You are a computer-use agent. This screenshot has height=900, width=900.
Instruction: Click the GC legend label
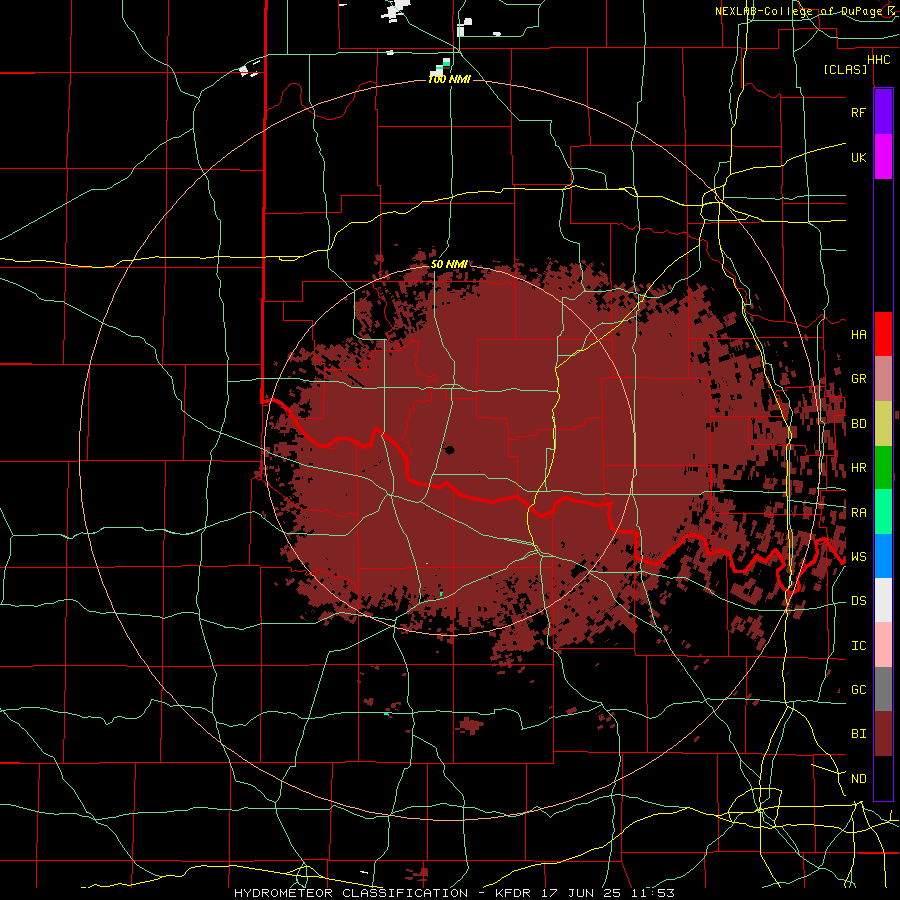pos(858,690)
